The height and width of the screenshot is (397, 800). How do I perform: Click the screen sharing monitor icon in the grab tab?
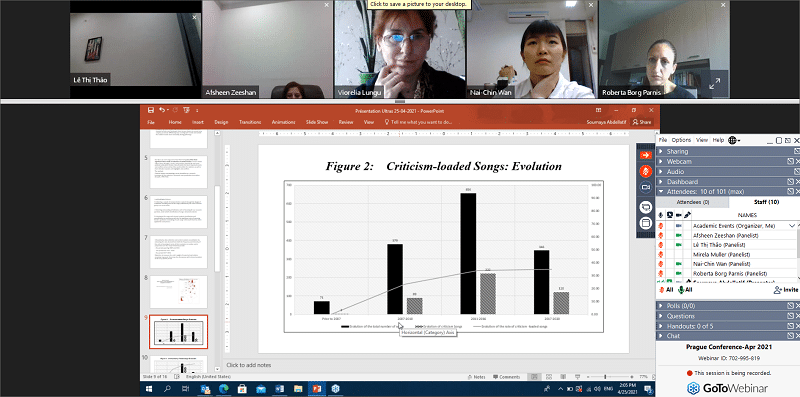coord(645,207)
